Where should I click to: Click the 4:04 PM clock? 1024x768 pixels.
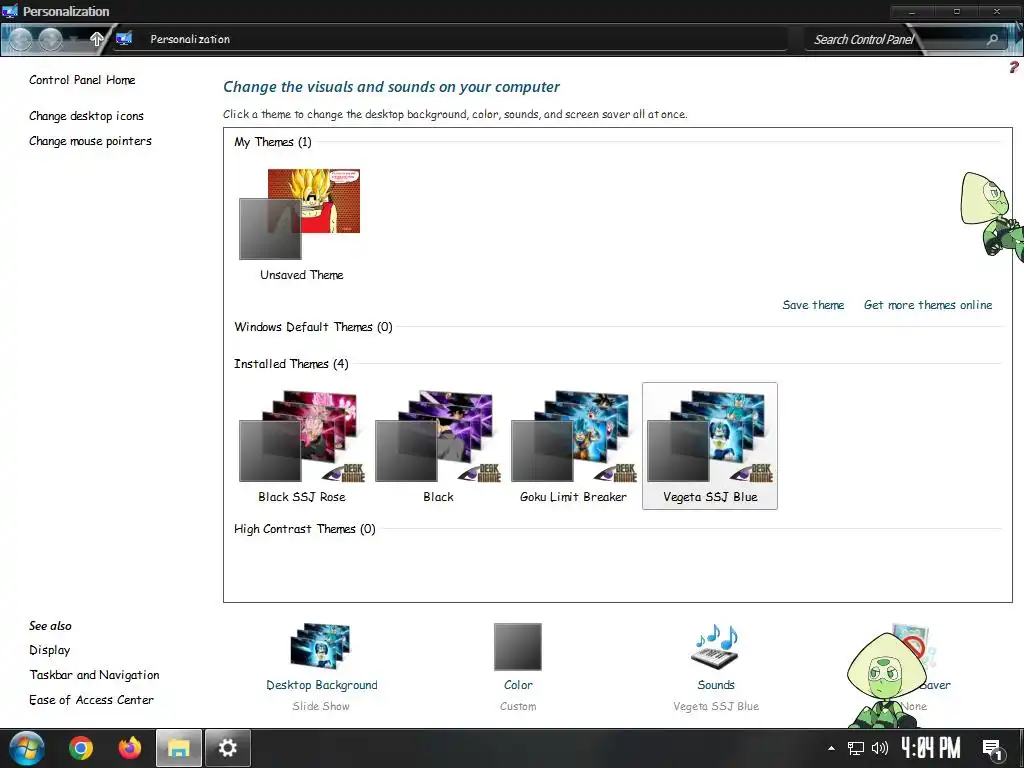click(x=931, y=748)
